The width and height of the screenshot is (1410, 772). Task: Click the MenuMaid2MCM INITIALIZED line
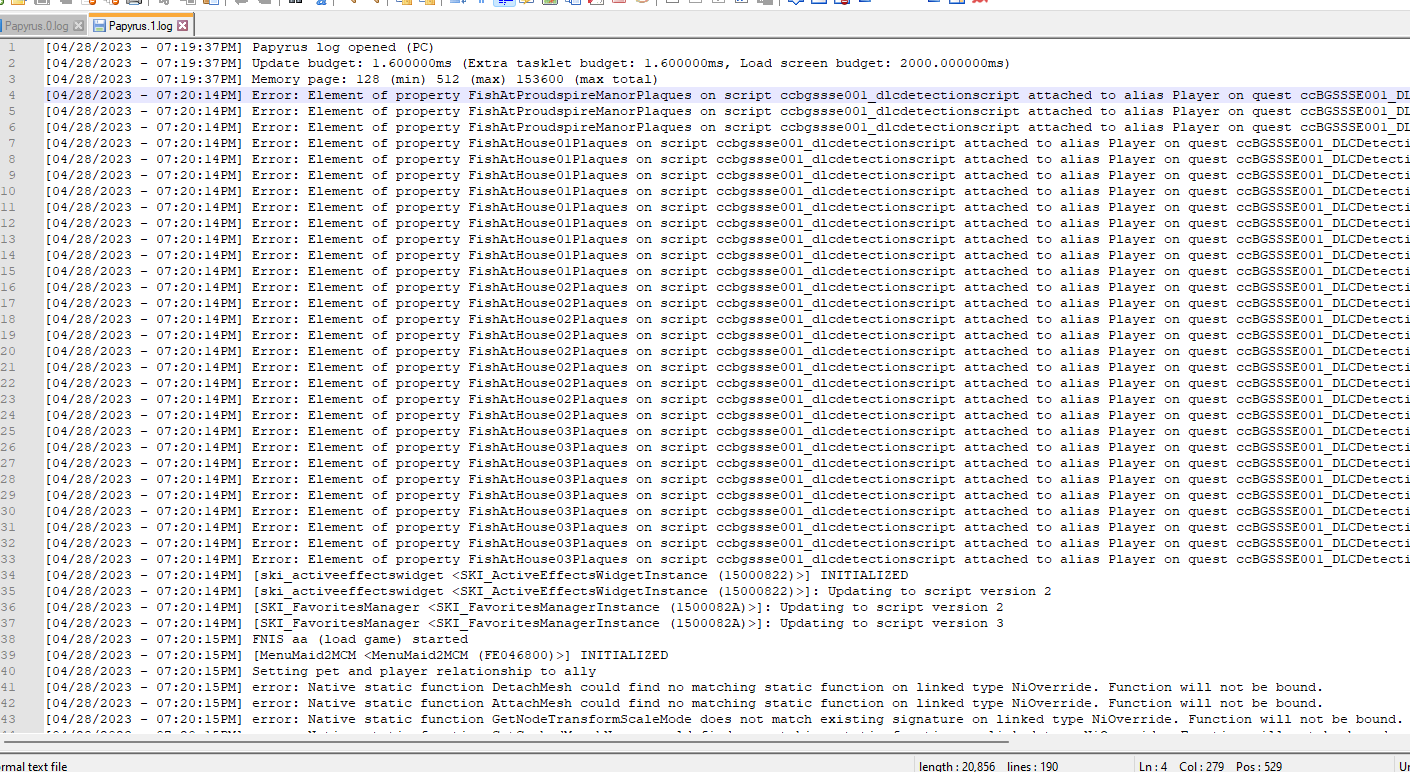[x=356, y=655]
